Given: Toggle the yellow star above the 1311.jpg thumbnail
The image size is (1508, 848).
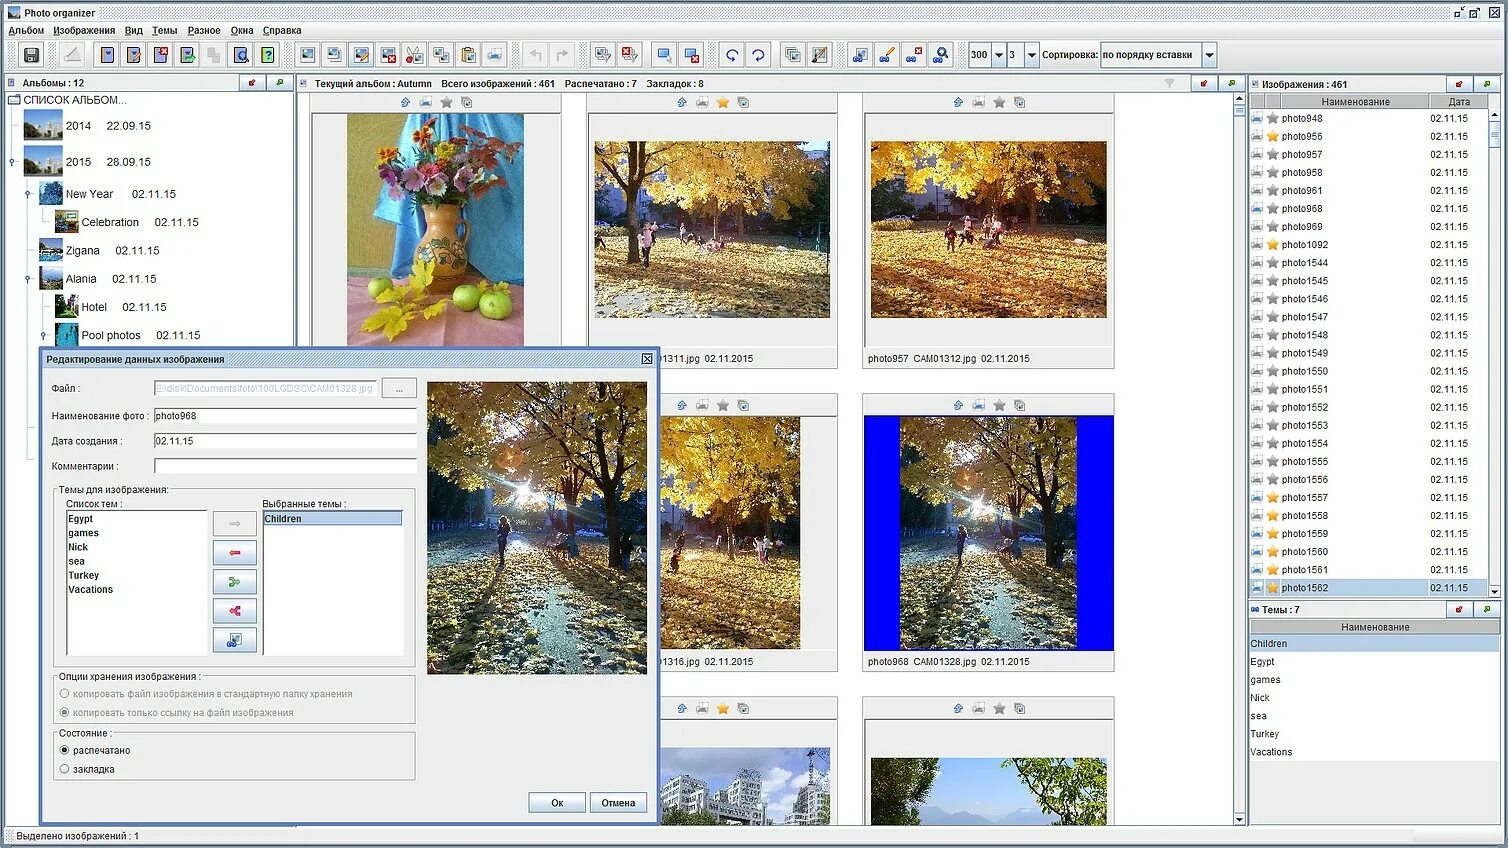Looking at the screenshot, I should tap(722, 102).
